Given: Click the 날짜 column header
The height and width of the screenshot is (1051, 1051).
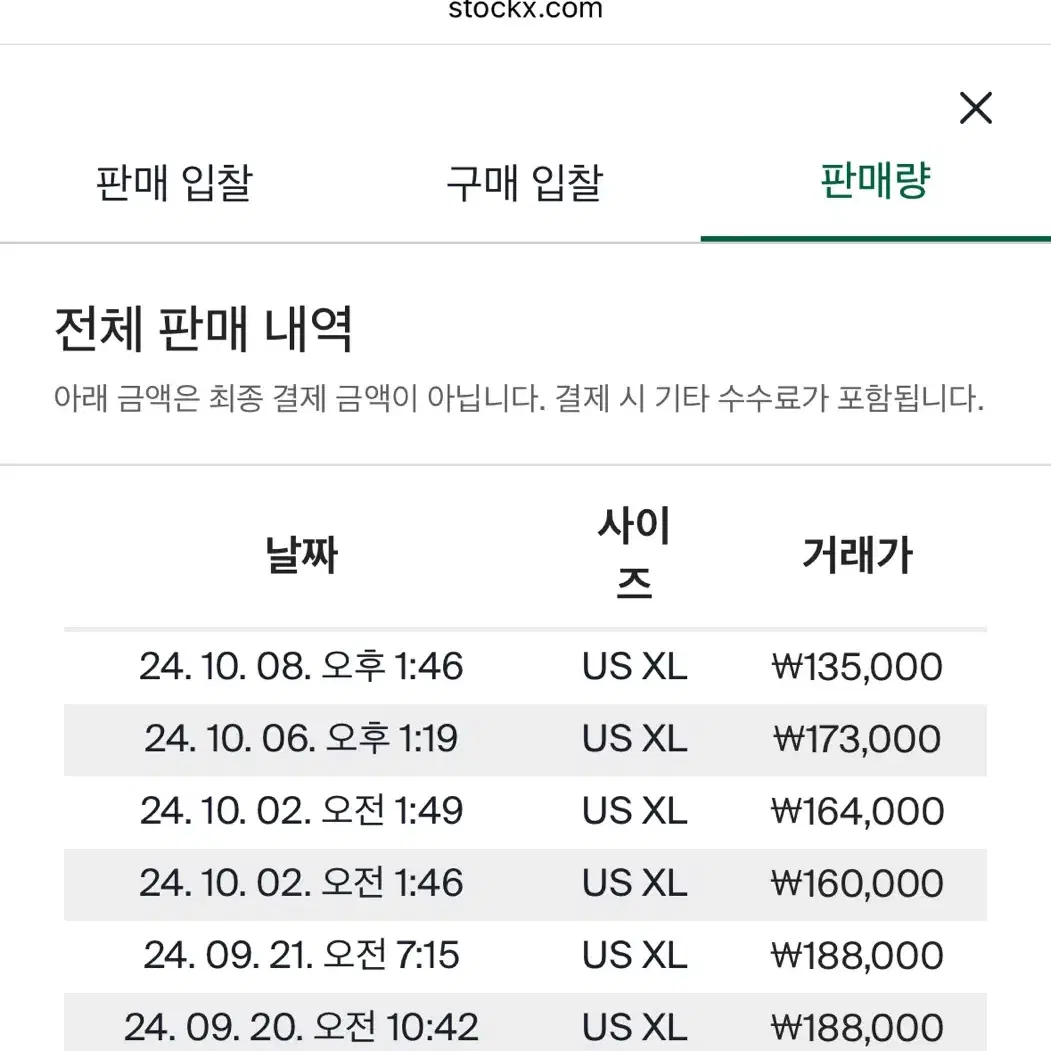Looking at the screenshot, I should 301,555.
